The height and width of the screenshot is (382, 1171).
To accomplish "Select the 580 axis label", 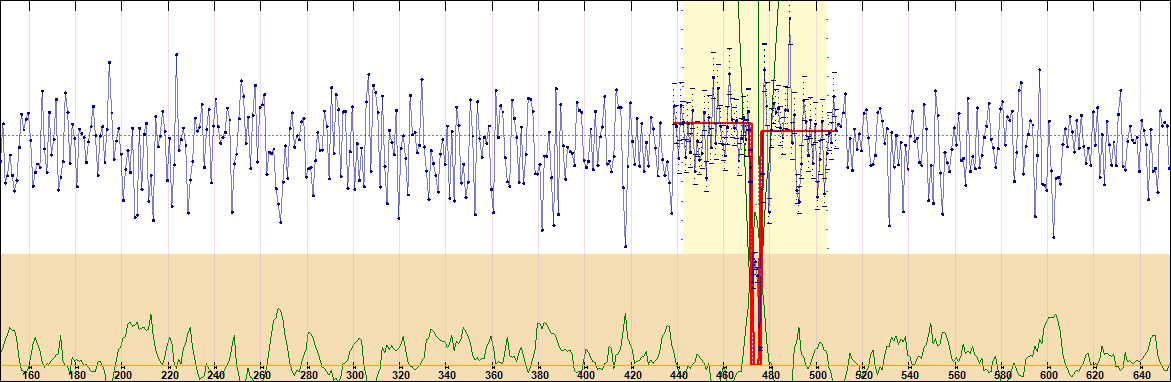I will pyautogui.click(x=1003, y=375).
